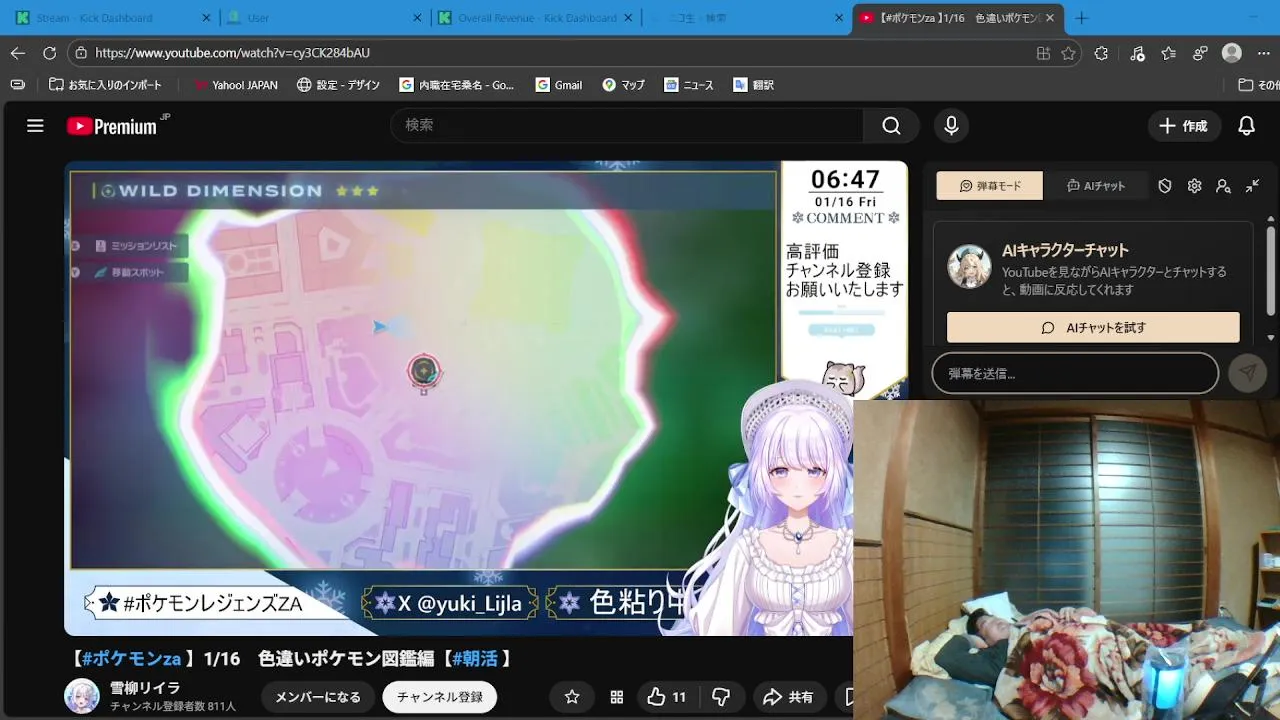Screen dimensions: 1280x720
Task: Open chat panel settings gear
Action: click(1194, 186)
